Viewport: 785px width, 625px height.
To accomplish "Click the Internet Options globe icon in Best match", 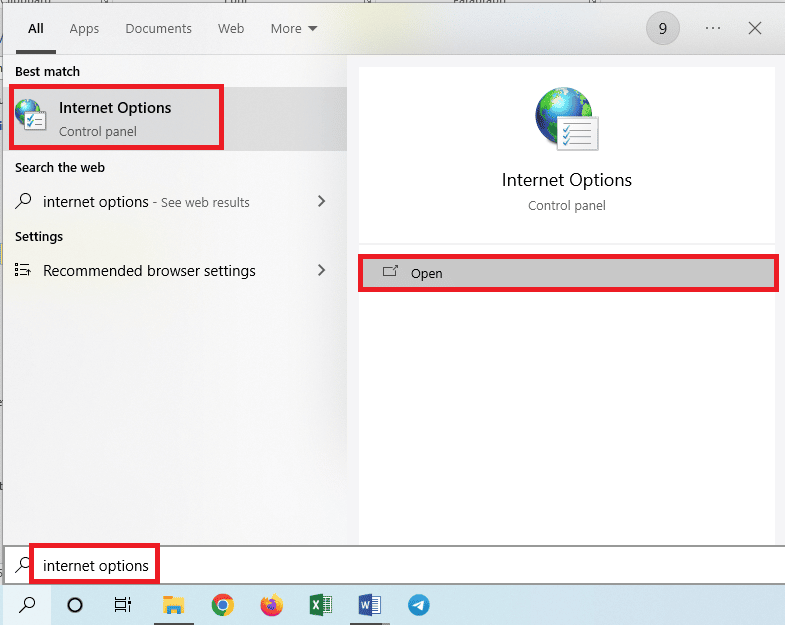I will 31,114.
